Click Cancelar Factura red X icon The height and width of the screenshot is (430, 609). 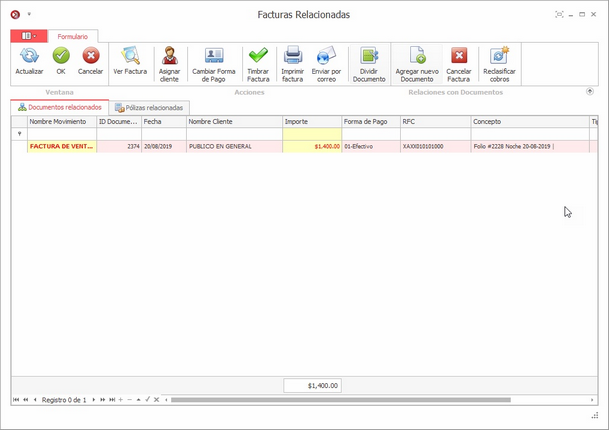pos(459,57)
